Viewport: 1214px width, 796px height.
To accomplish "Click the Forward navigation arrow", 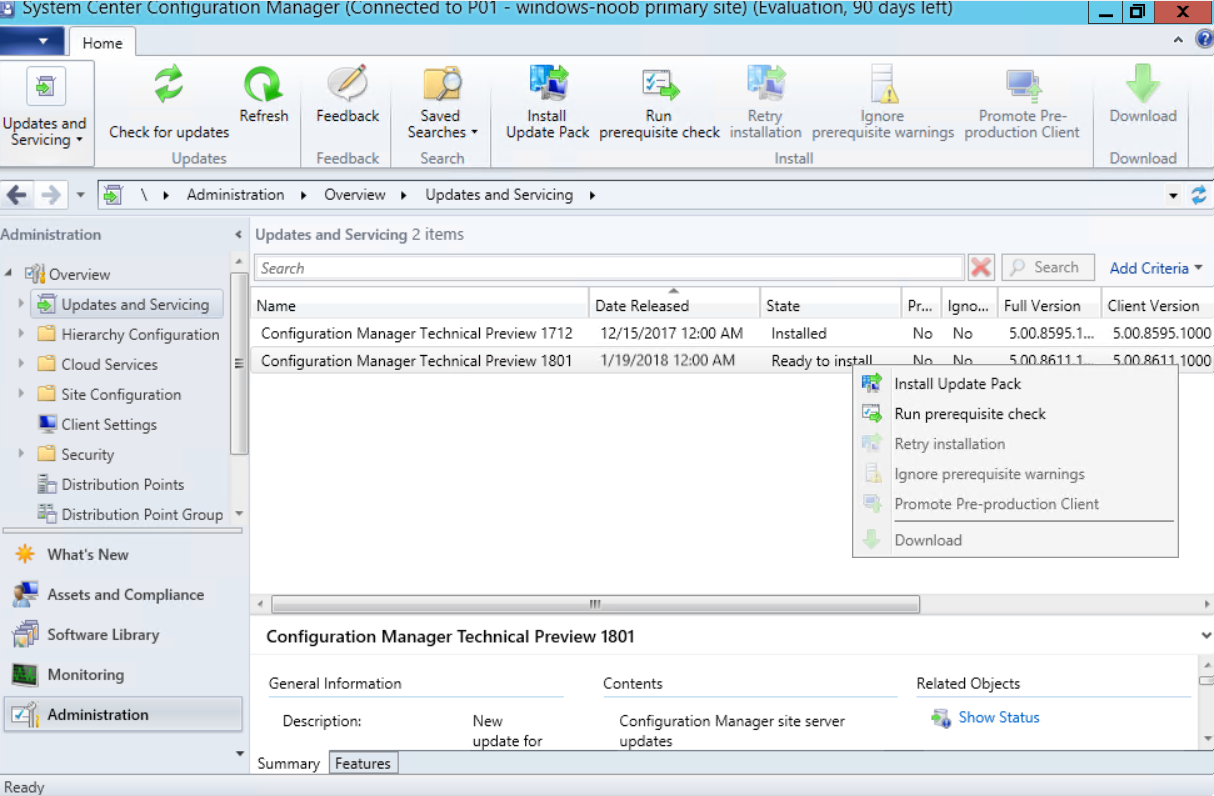I will point(50,195).
